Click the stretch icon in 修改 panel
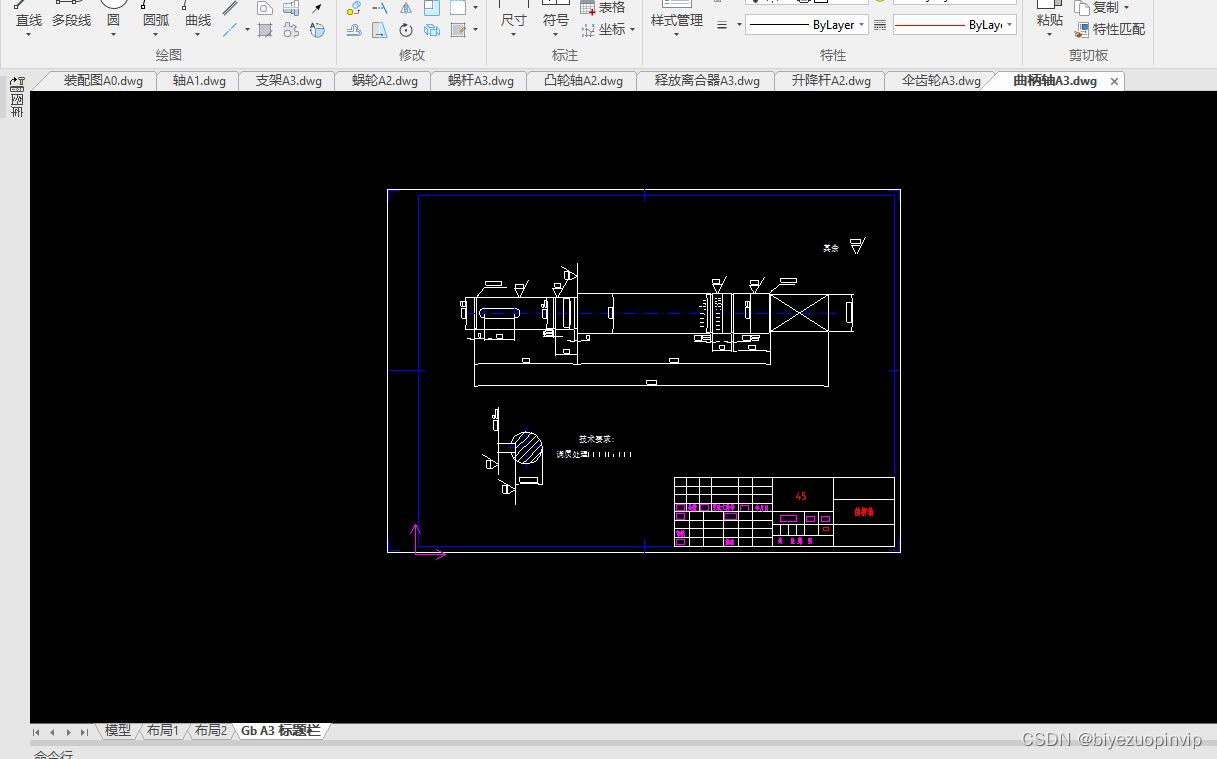 [x=380, y=30]
